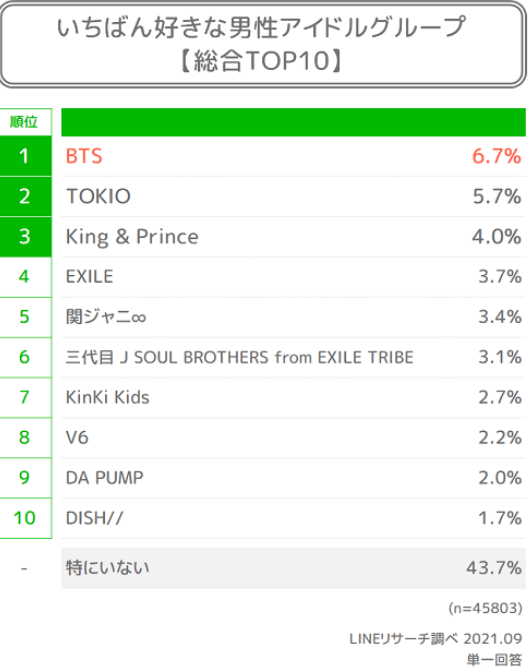Select rank number 3 green cell
The height and width of the screenshot is (671, 529).
coord(26,237)
